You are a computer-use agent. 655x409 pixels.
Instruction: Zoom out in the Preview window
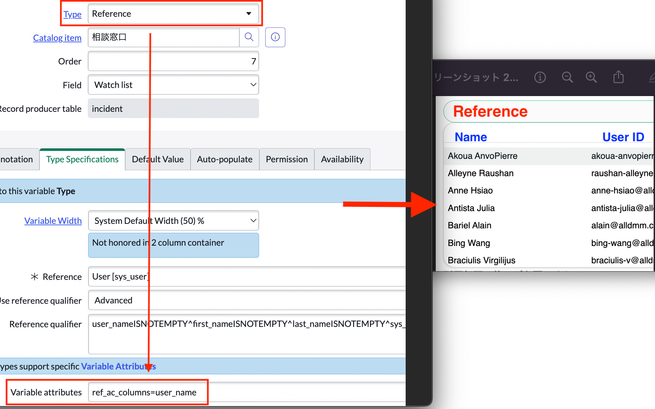coord(567,77)
